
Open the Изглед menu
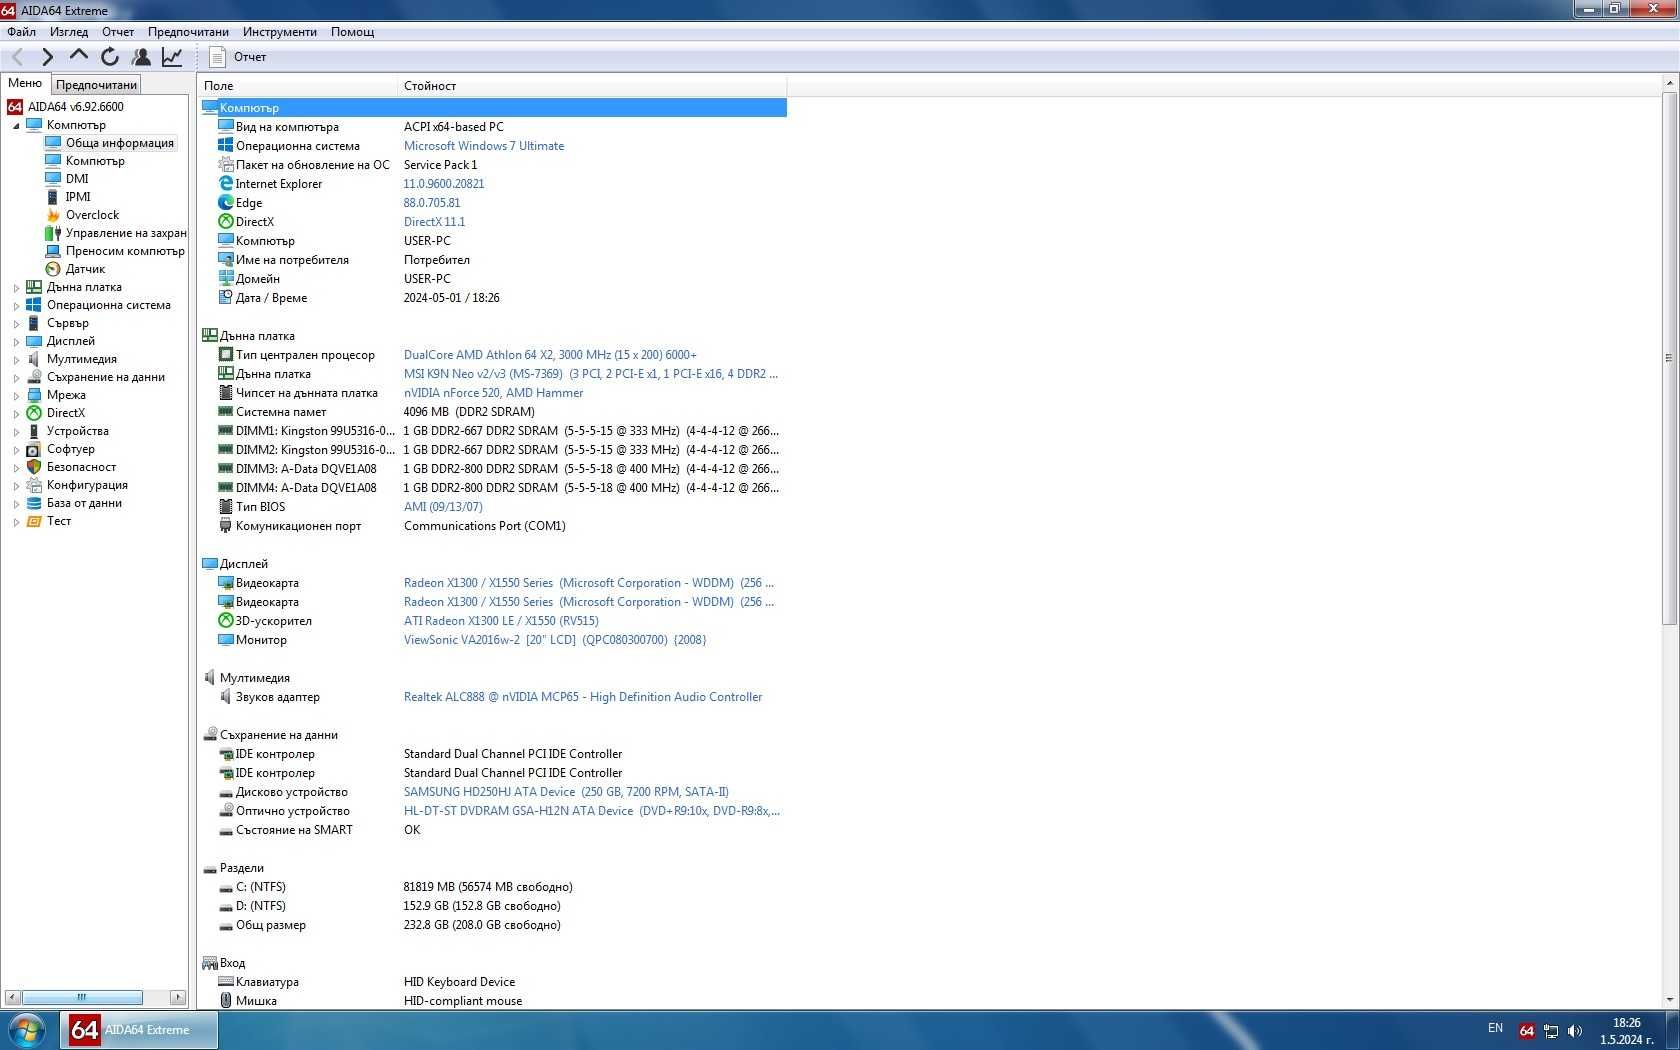(69, 32)
